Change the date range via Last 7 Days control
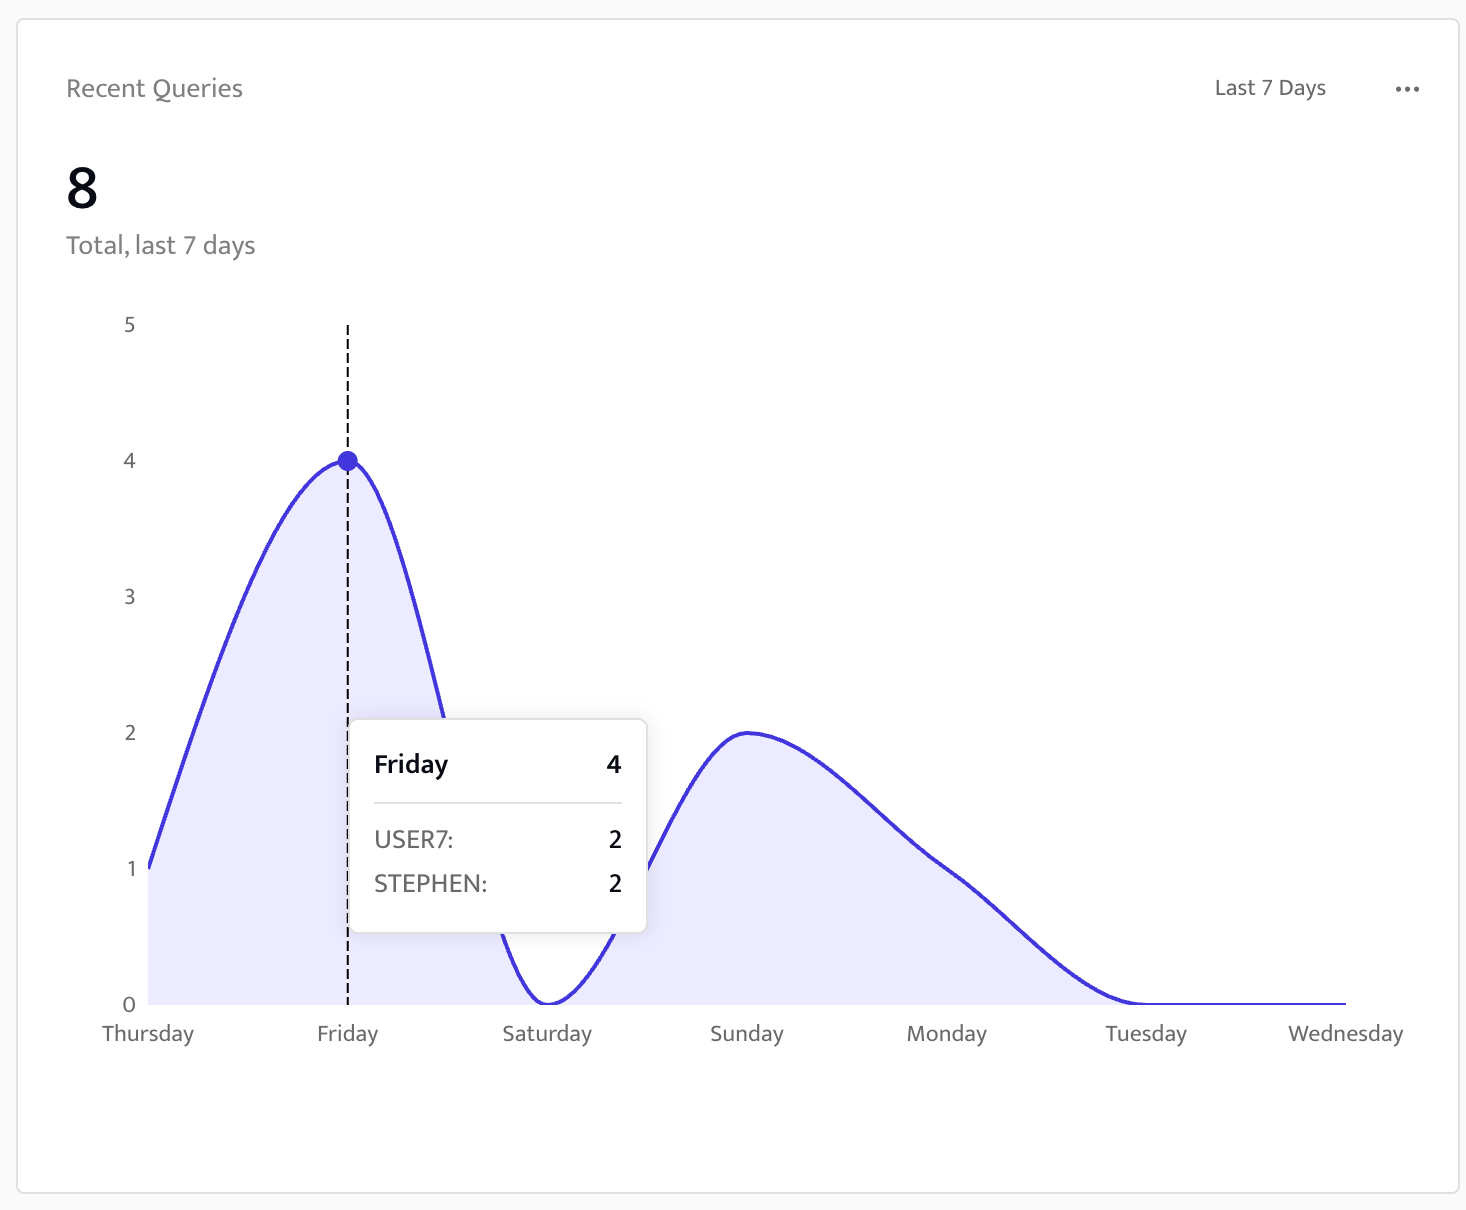The image size is (1466, 1210). pos(1269,88)
